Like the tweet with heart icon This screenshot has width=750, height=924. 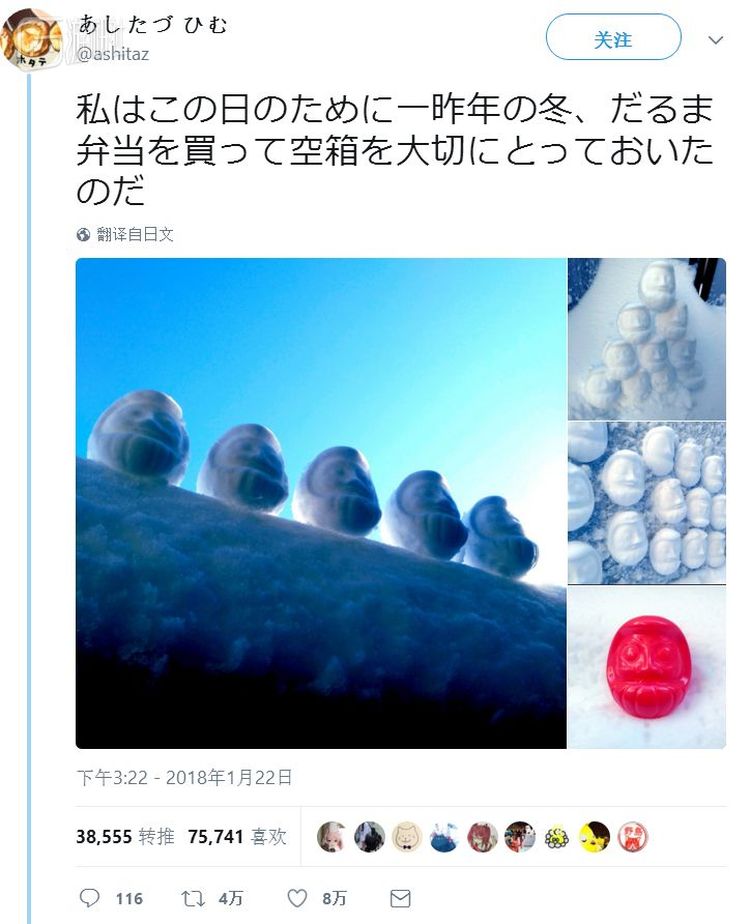(297, 898)
